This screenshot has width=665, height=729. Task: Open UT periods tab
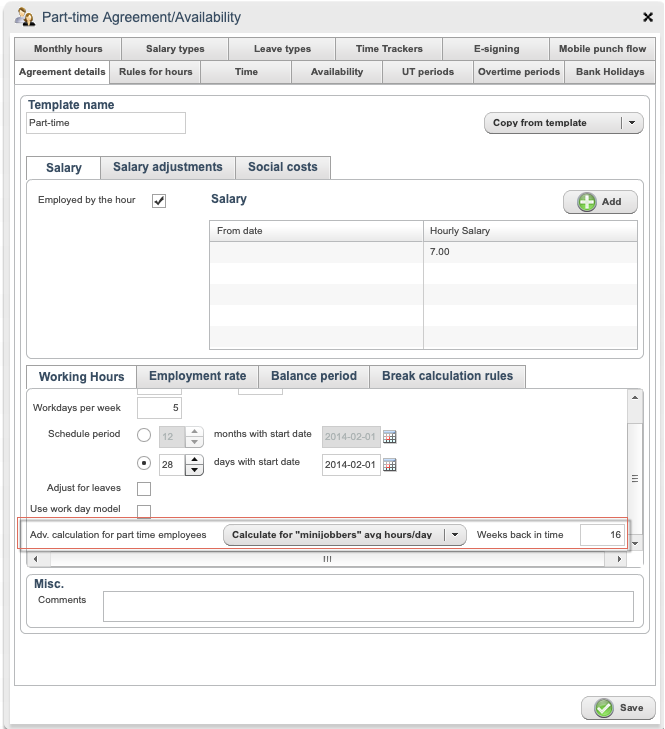tap(428, 72)
